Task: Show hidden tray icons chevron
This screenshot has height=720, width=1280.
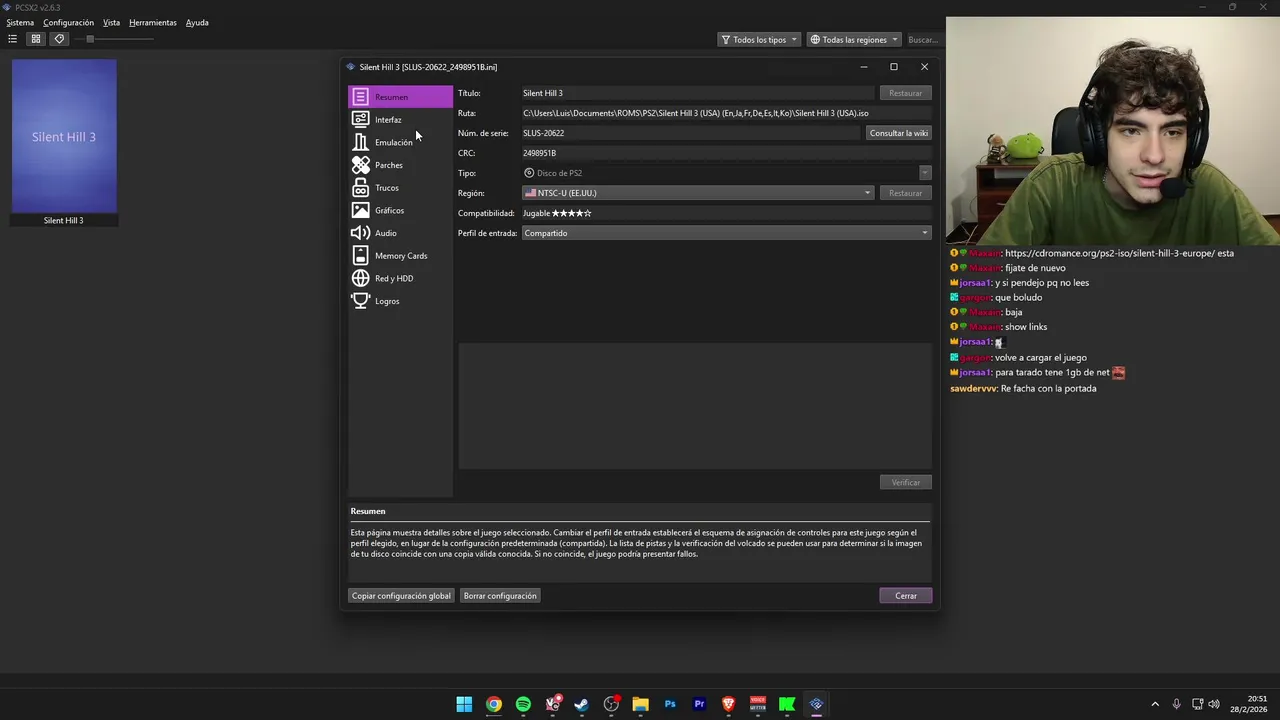Action: pyautogui.click(x=1155, y=704)
